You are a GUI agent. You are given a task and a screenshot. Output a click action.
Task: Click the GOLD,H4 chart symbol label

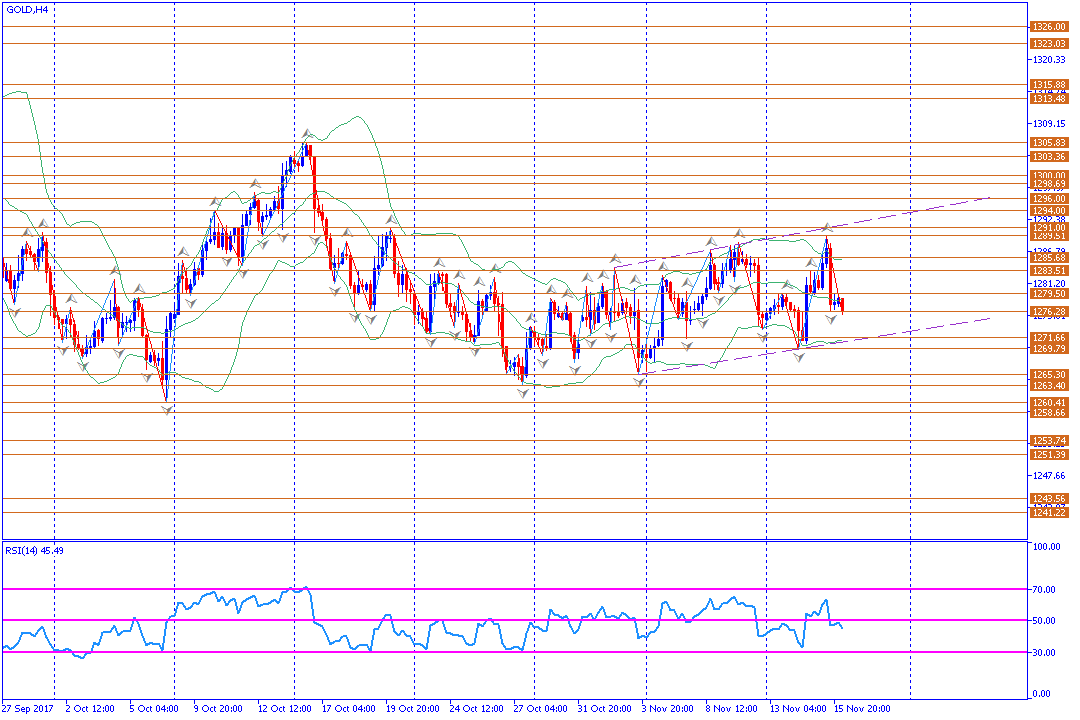27,10
